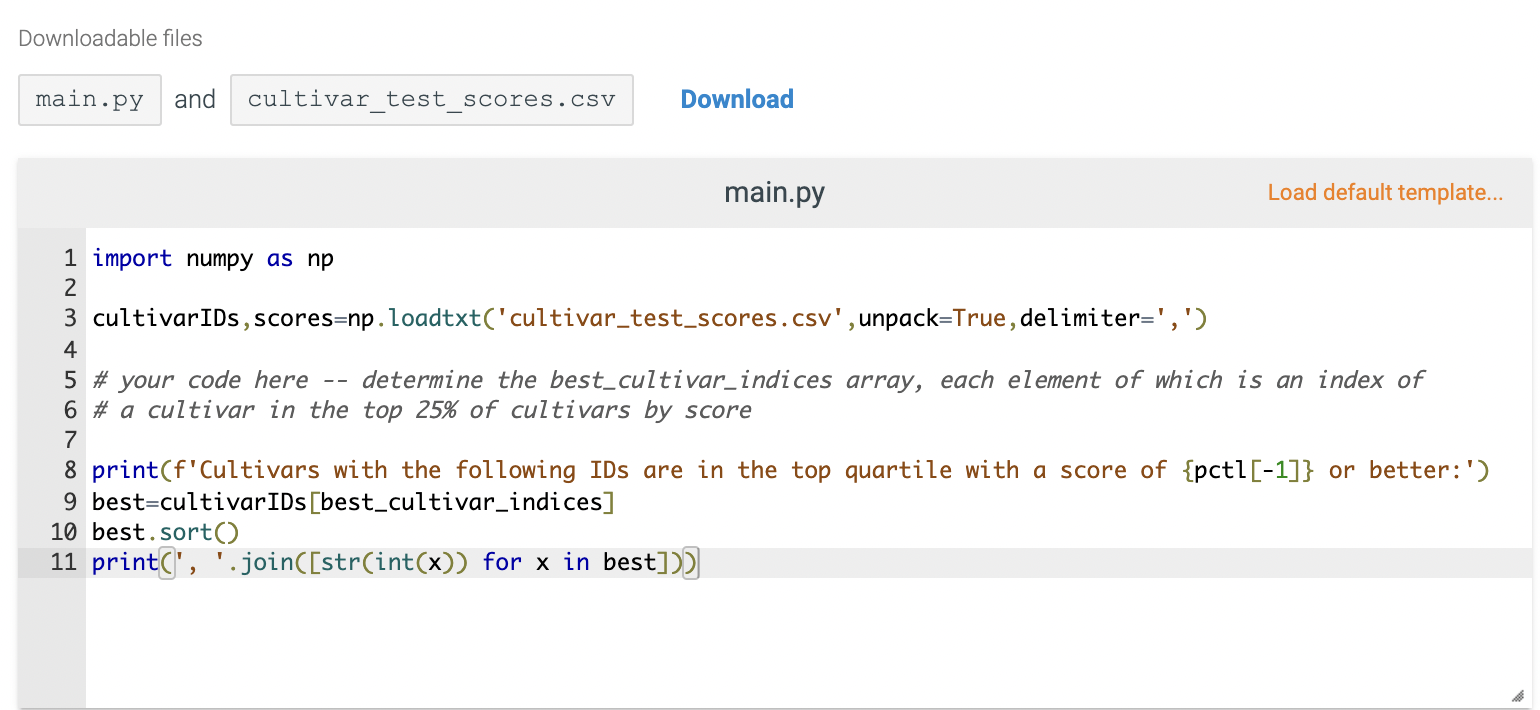
Task: Click the Download link
Action: pyautogui.click(x=736, y=99)
